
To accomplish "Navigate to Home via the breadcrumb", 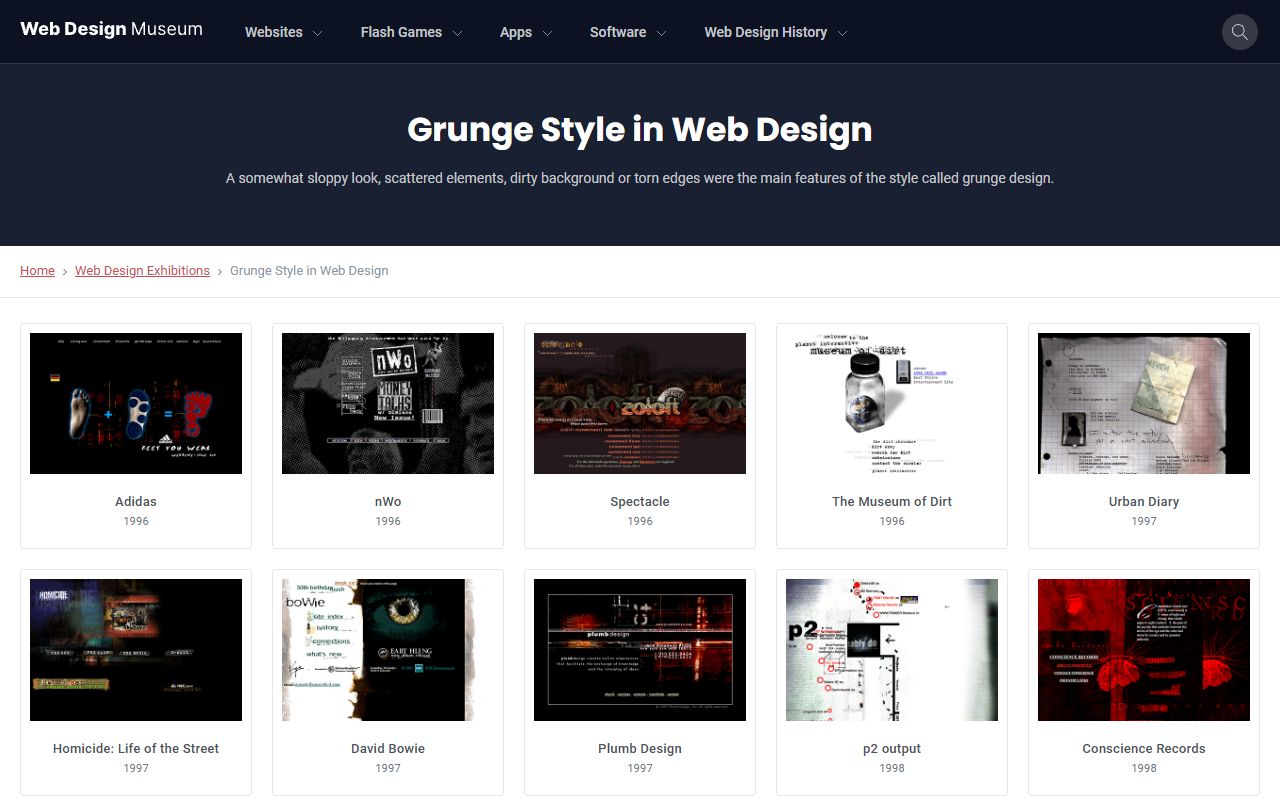I will tap(37, 270).
